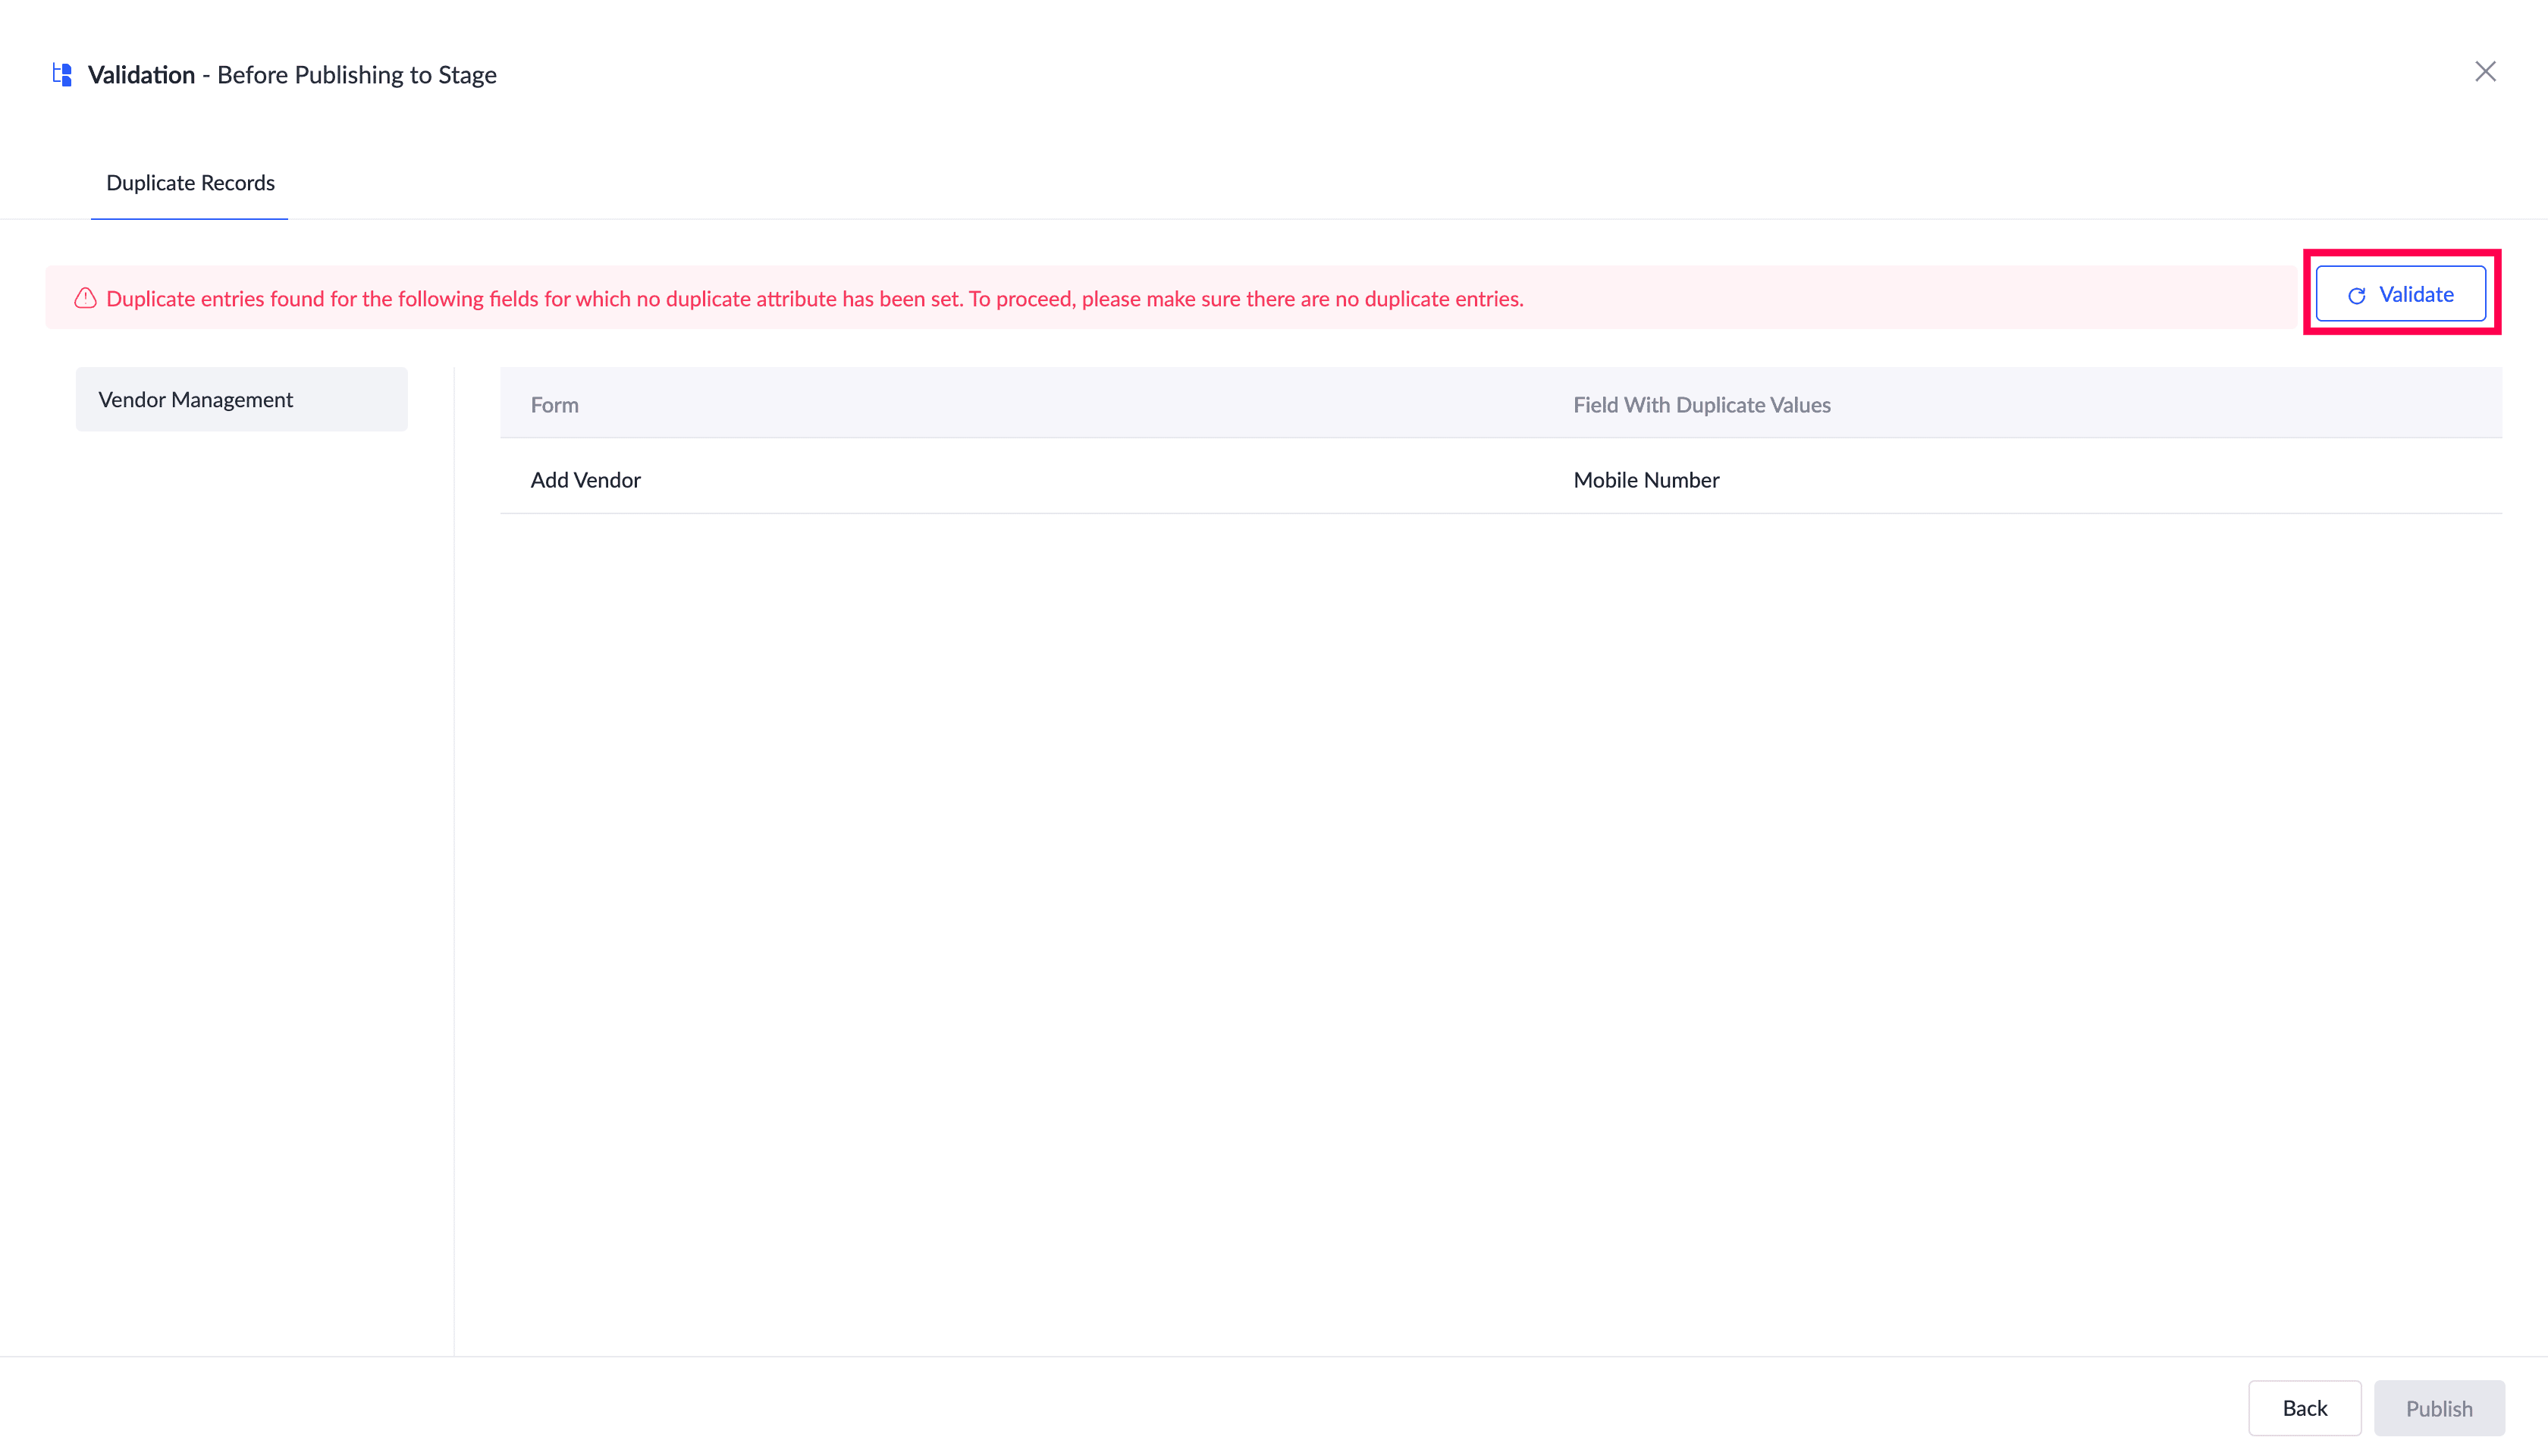This screenshot has width=2548, height=1456.
Task: Click the Field With Duplicate Values column header
Action: point(1701,405)
